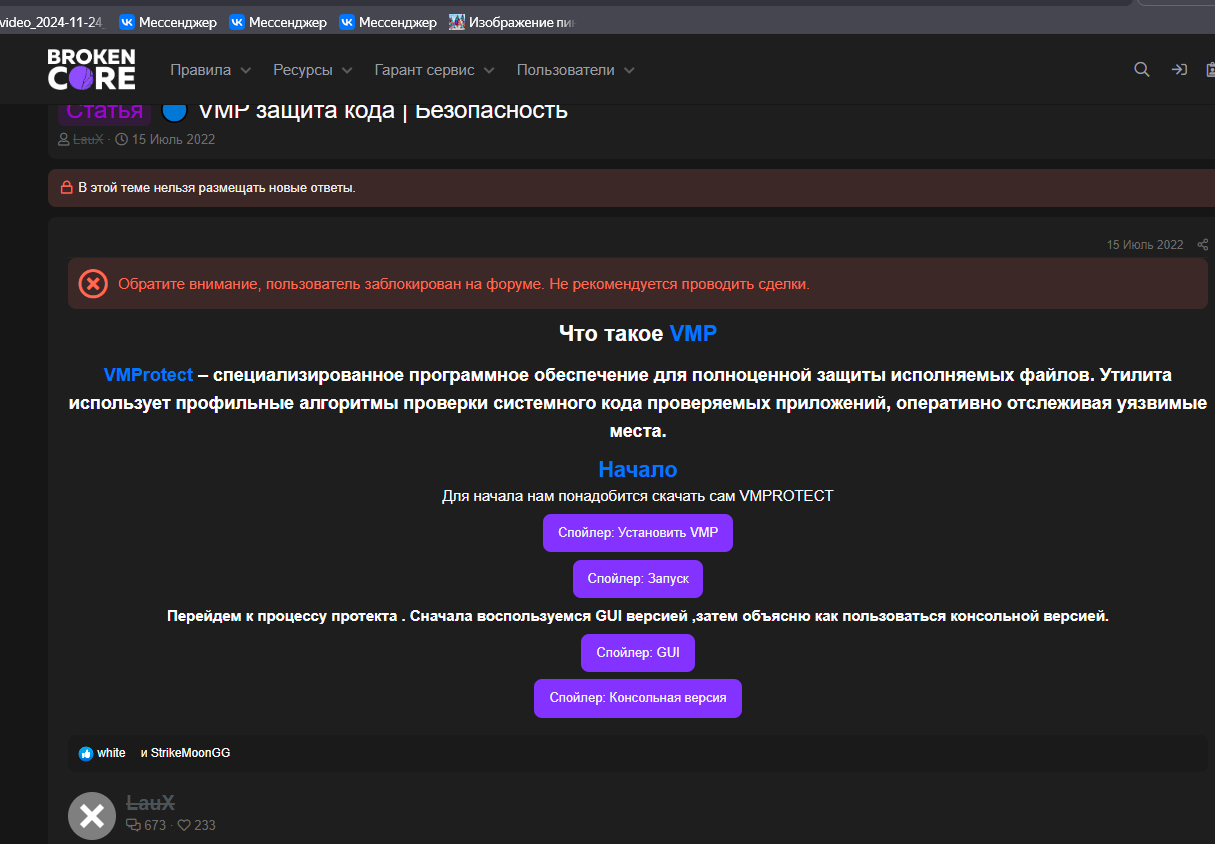1215x844 pixels.
Task: Expand the Ресурсы dropdown menu
Action: 312,70
